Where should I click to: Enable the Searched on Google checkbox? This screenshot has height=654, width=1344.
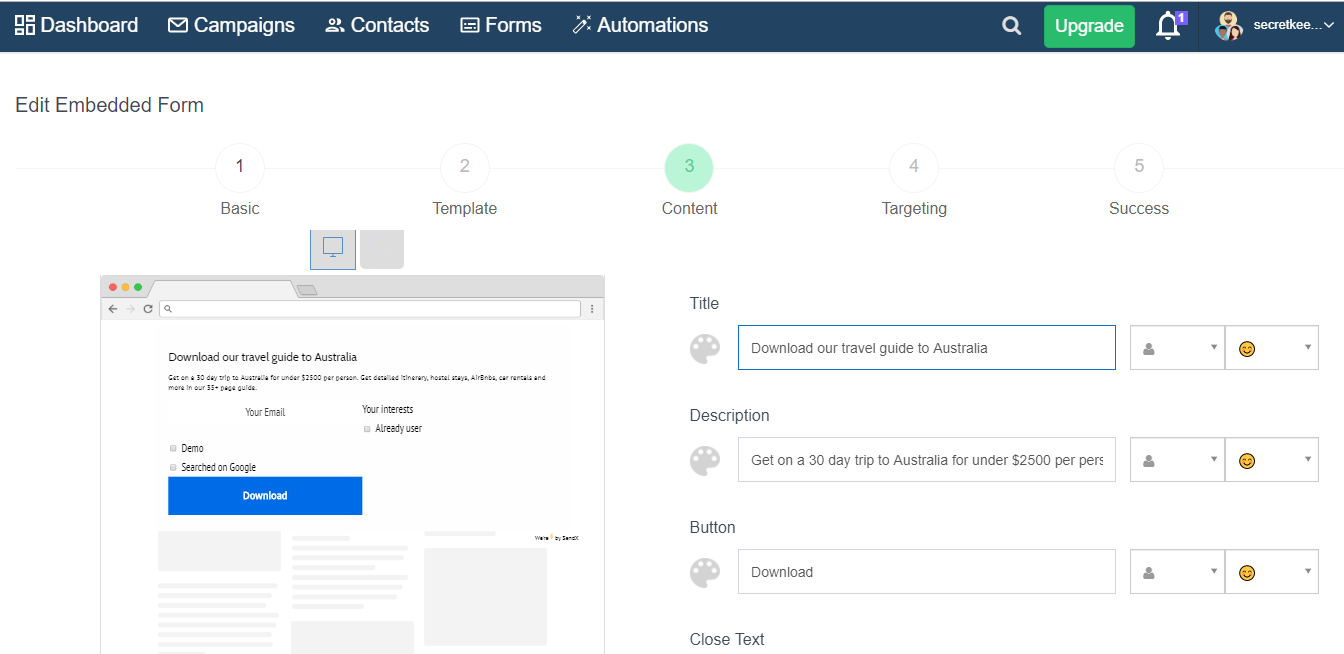pyautogui.click(x=172, y=466)
